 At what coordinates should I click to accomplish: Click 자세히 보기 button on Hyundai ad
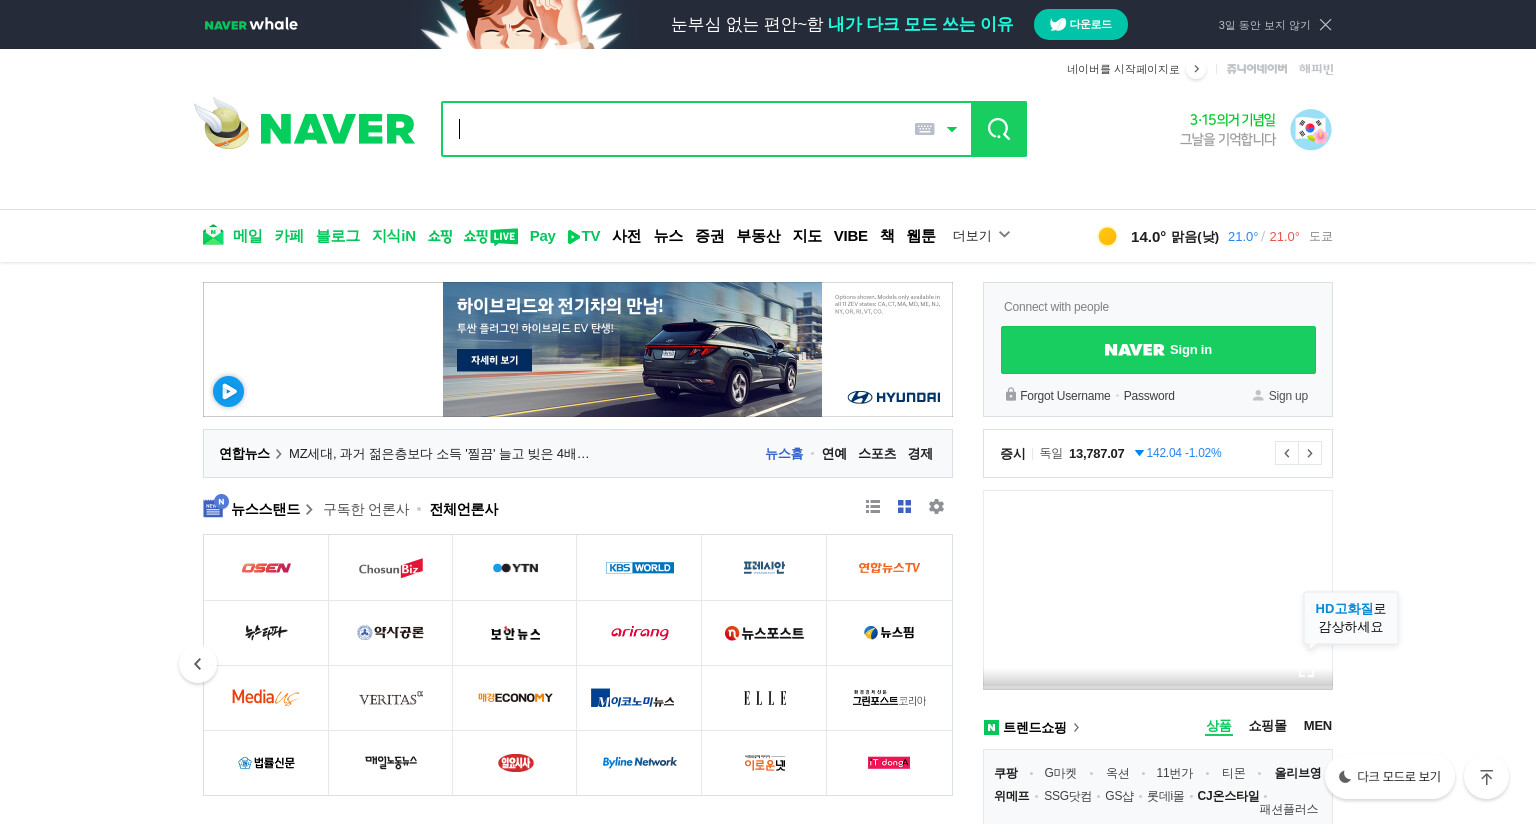[x=494, y=360]
